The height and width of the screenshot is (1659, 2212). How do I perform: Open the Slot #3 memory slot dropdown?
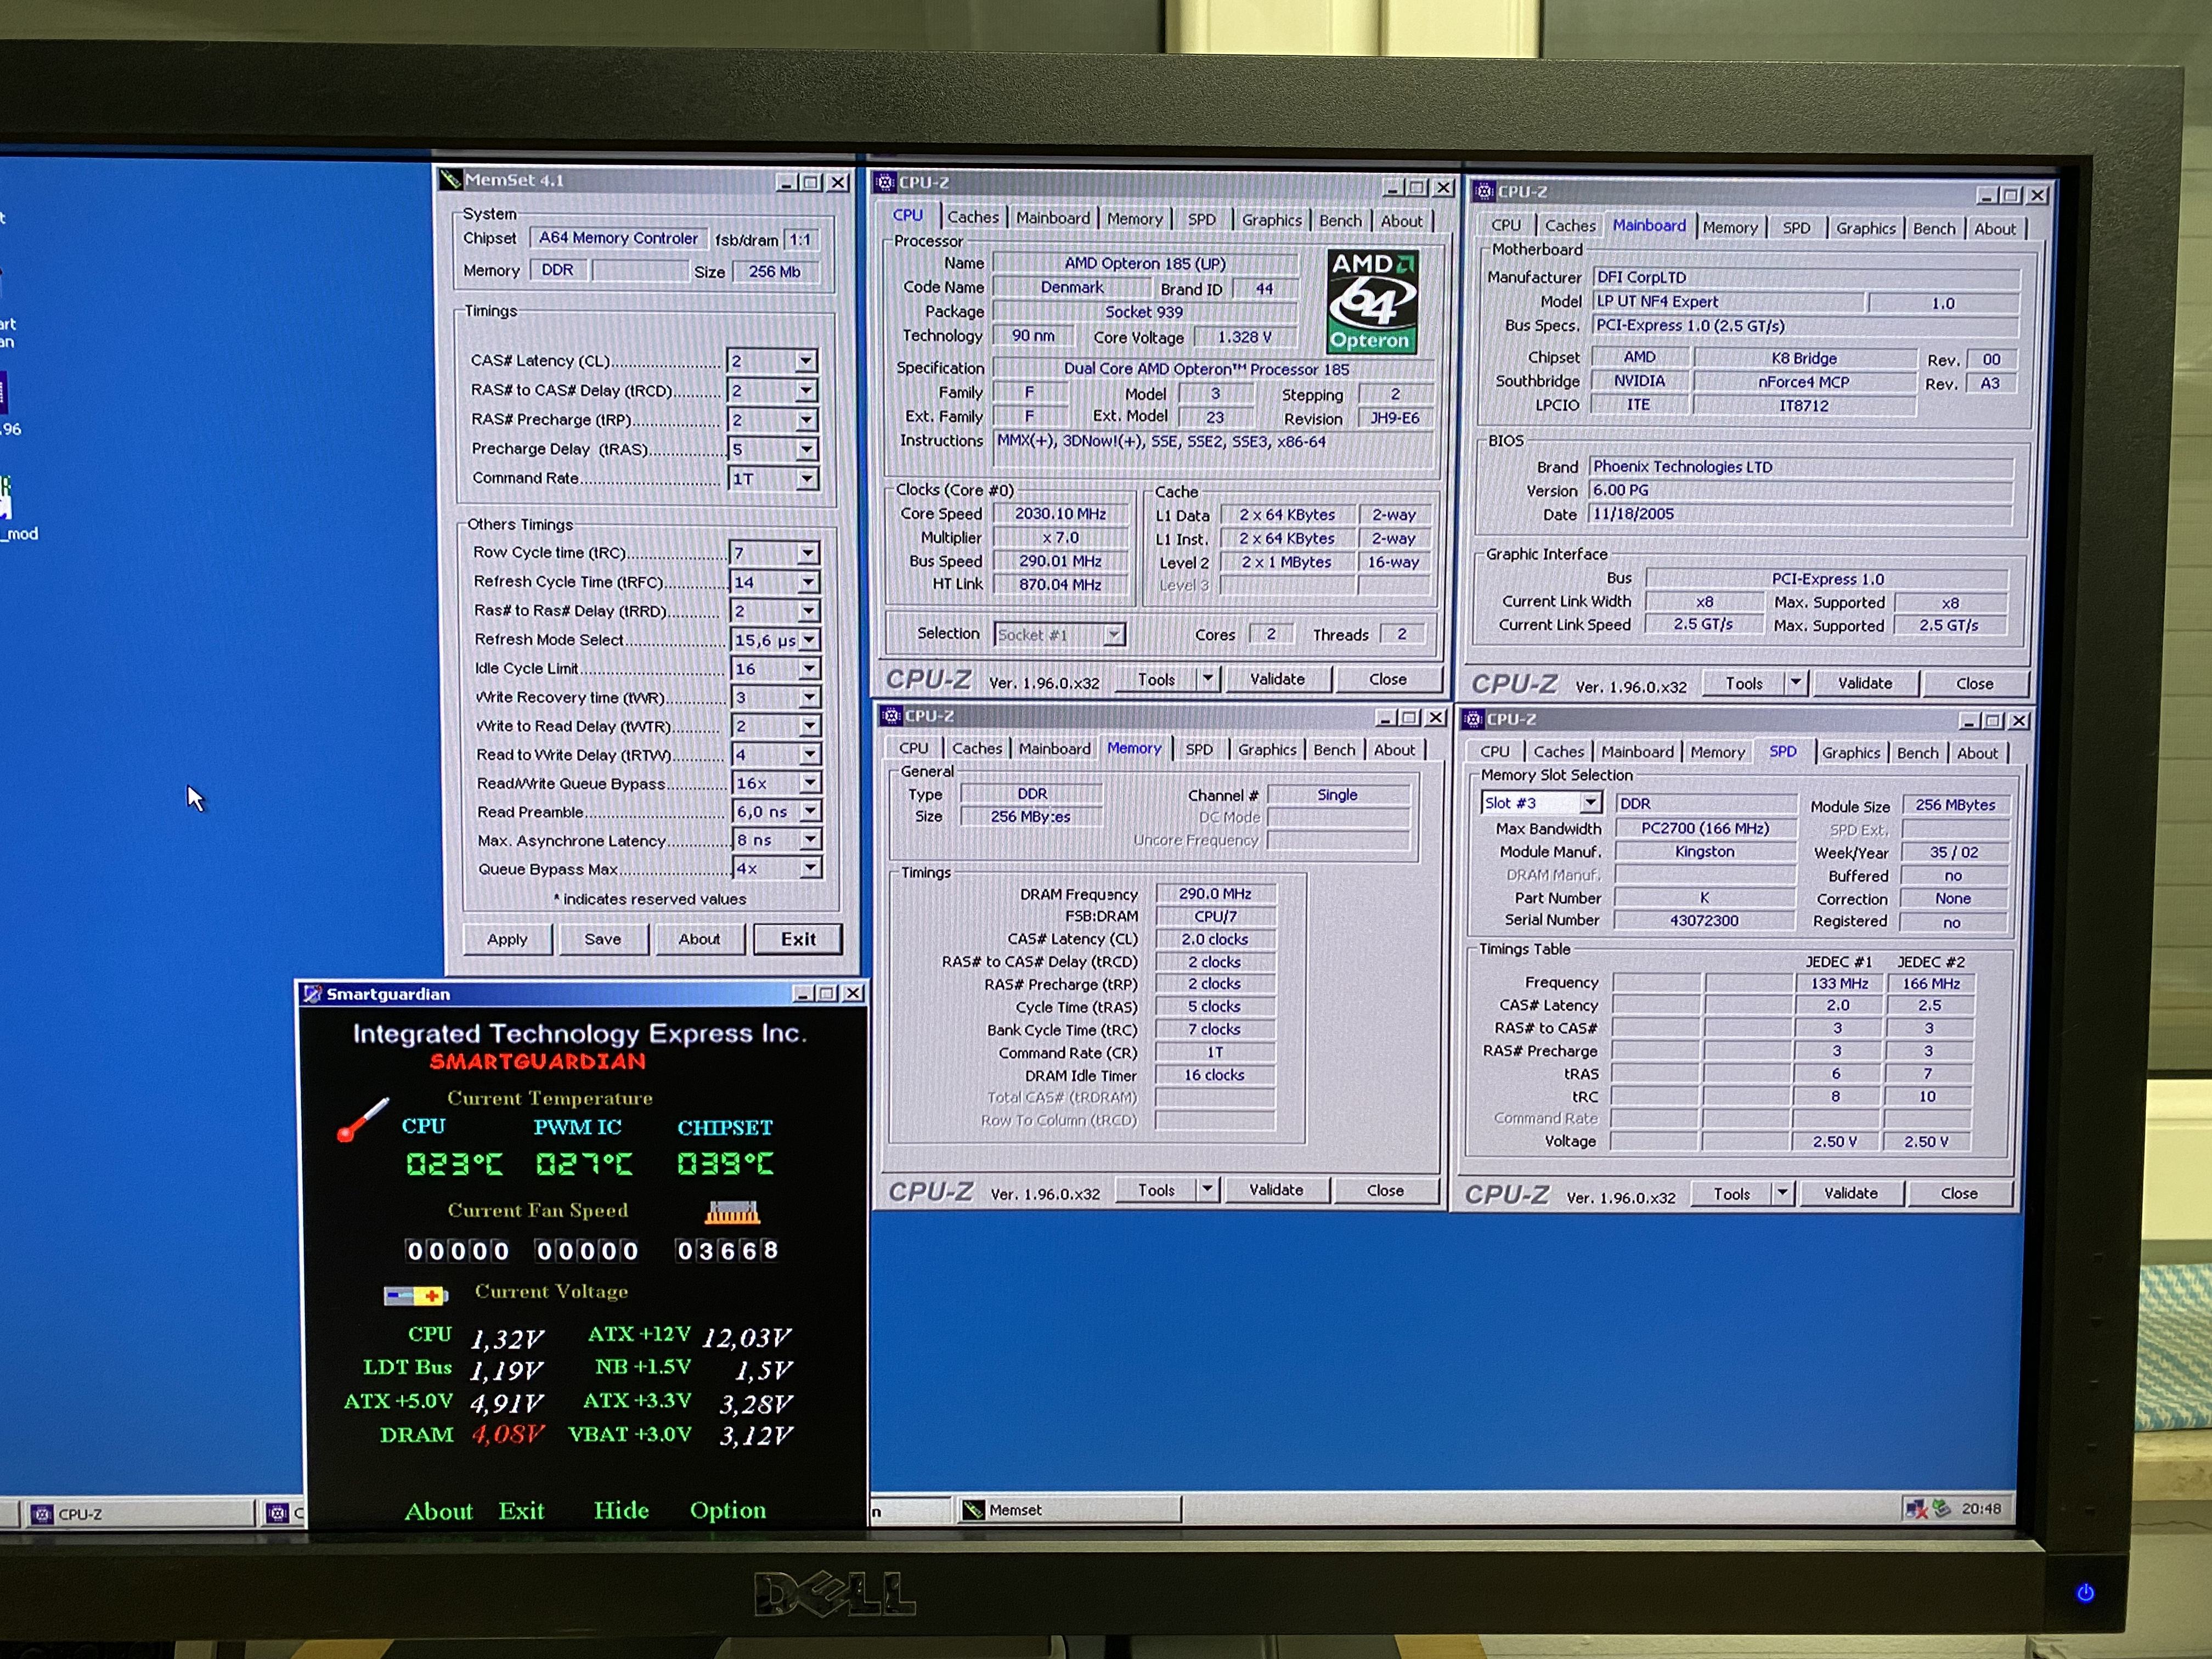[x=1590, y=803]
